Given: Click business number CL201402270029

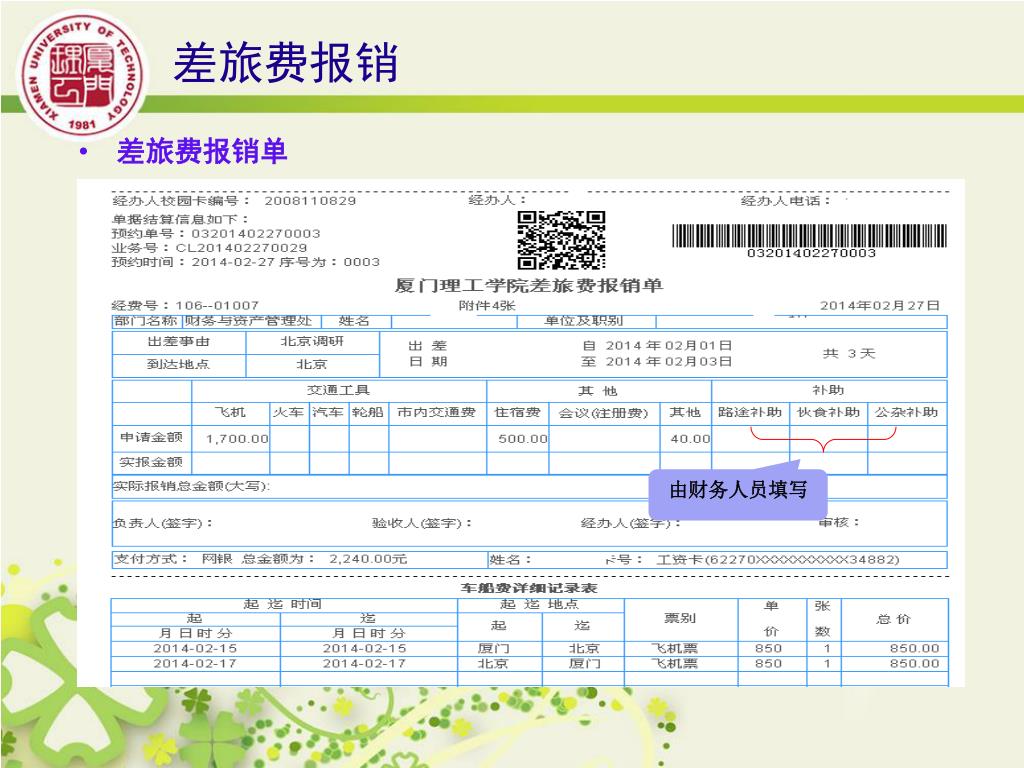Looking at the screenshot, I should pyautogui.click(x=209, y=248).
